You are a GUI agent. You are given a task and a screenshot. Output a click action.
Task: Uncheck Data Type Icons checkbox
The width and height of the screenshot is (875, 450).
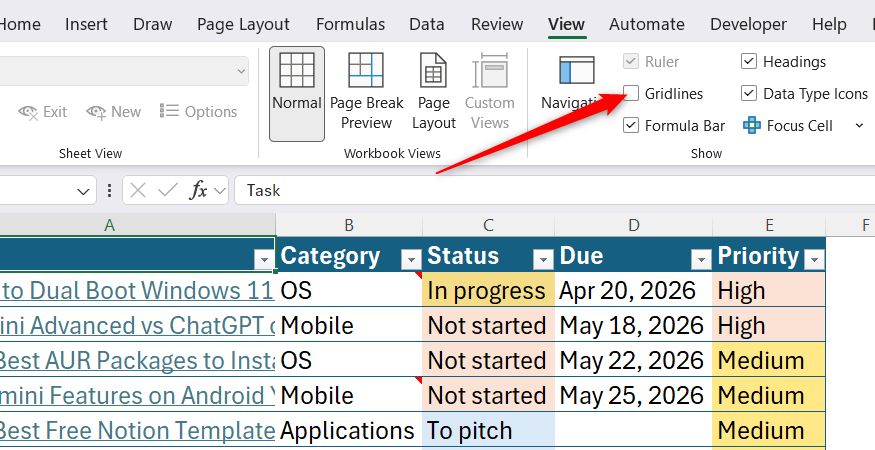pos(749,93)
